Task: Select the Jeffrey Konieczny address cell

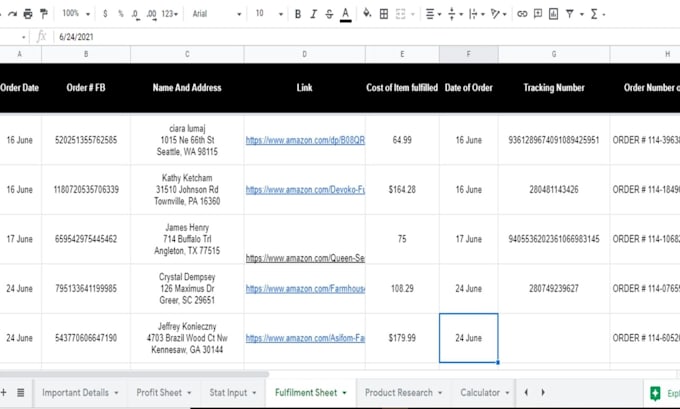Action: click(187, 338)
